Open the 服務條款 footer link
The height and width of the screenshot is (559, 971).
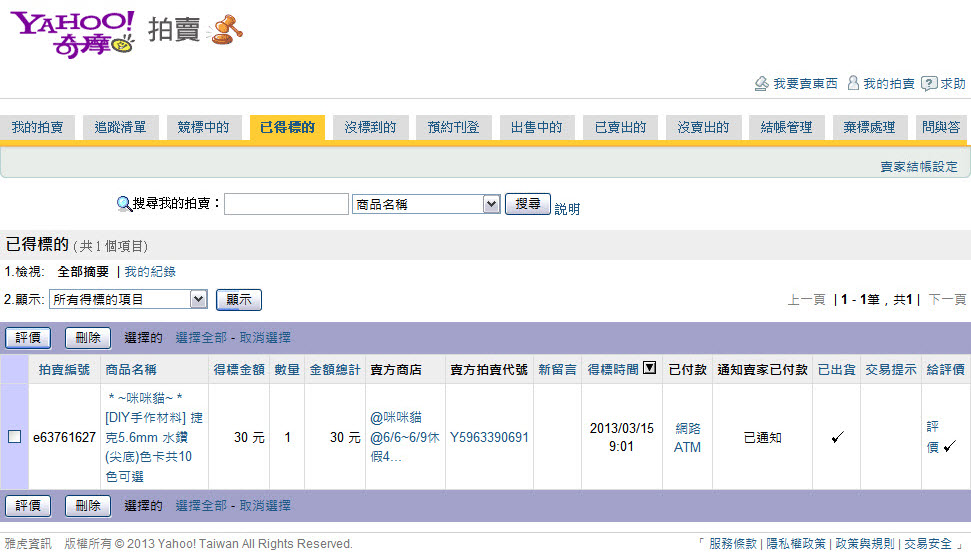tap(733, 544)
